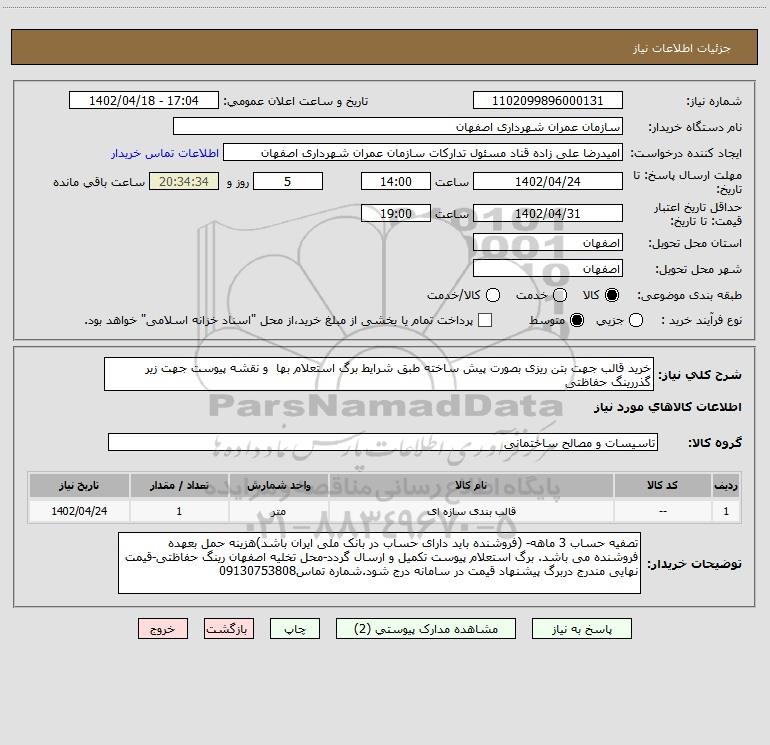Click the quantity cell in the قالب بندی سازه ای row
The width and height of the screenshot is (770, 745).
tap(179, 511)
